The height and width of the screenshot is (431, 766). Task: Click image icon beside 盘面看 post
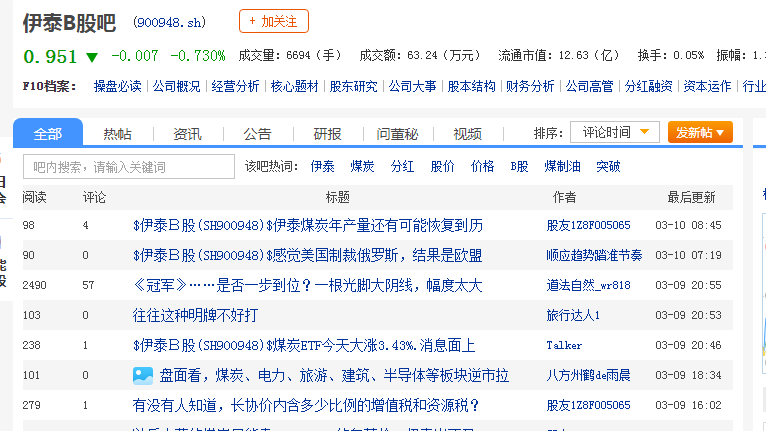coord(143,375)
